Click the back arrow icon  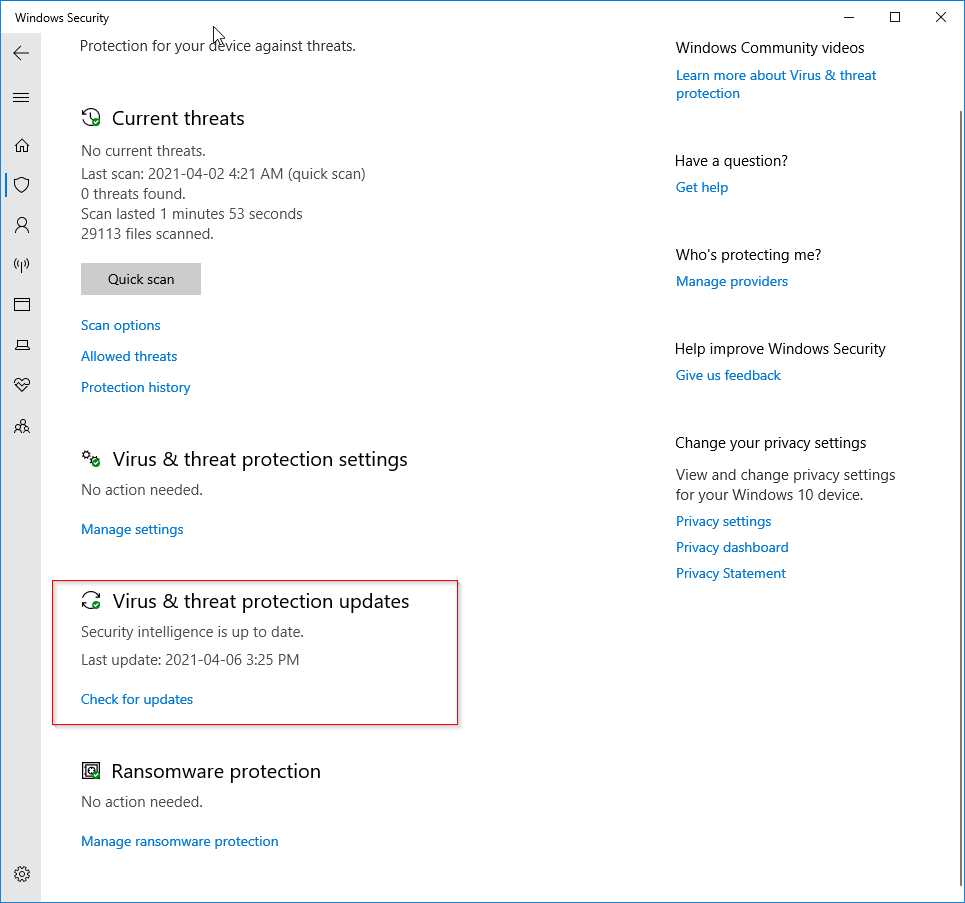[21, 53]
